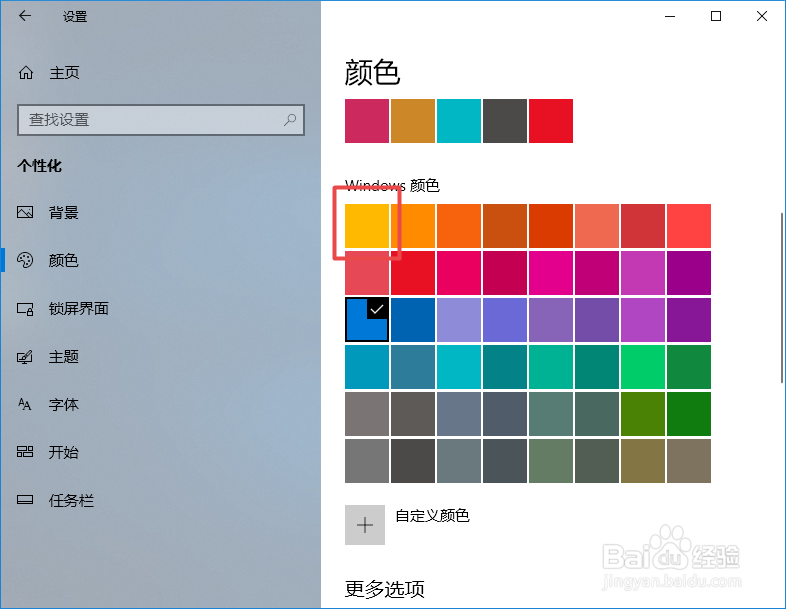Type in the 查找设置 search box
Image resolution: width=786 pixels, height=609 pixels.
pyautogui.click(x=150, y=120)
